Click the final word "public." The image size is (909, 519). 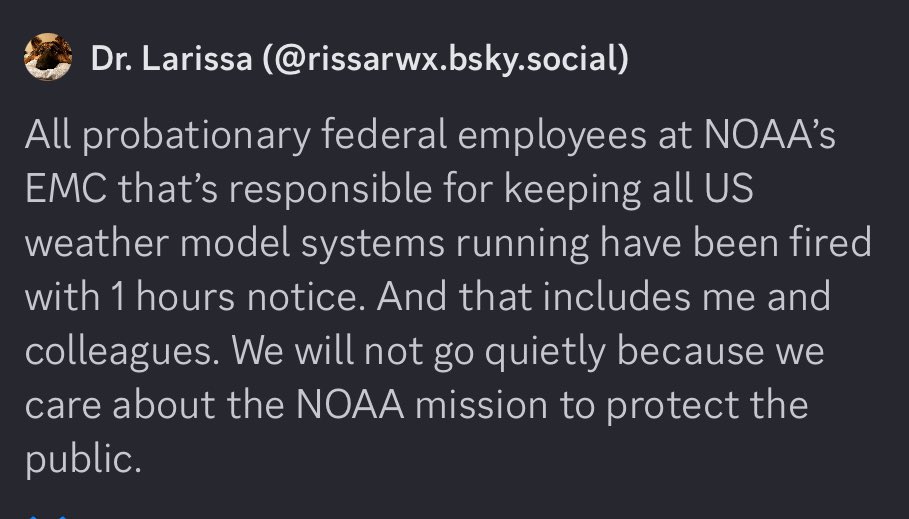[83, 459]
